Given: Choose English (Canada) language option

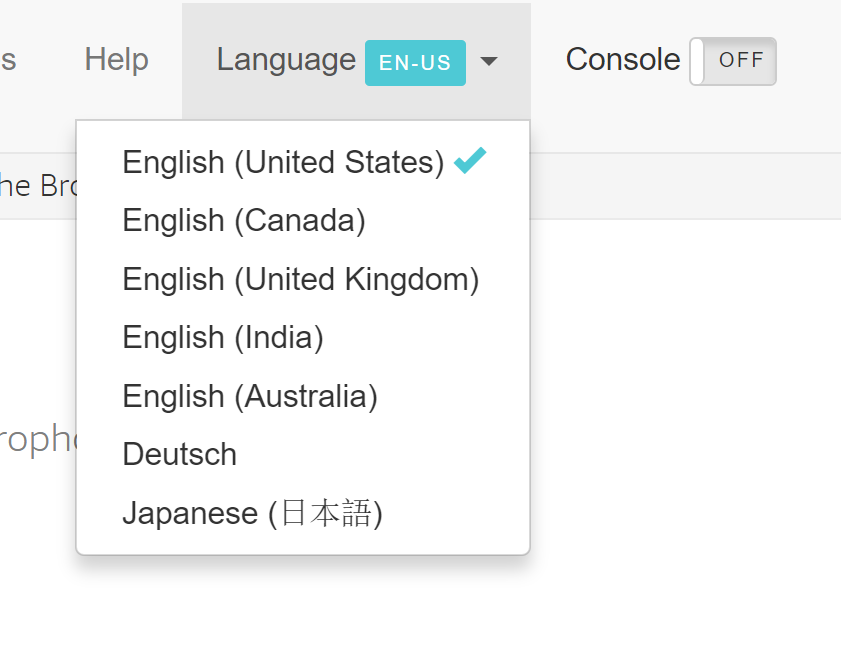Looking at the screenshot, I should pos(244,220).
